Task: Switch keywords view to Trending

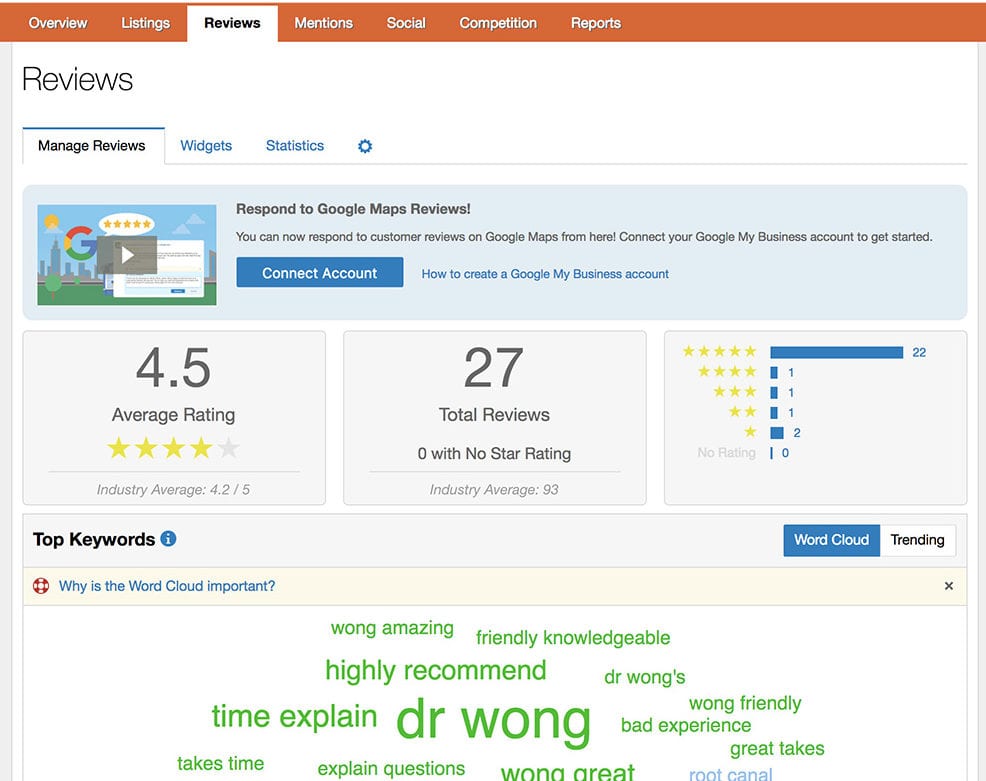Action: [x=917, y=540]
